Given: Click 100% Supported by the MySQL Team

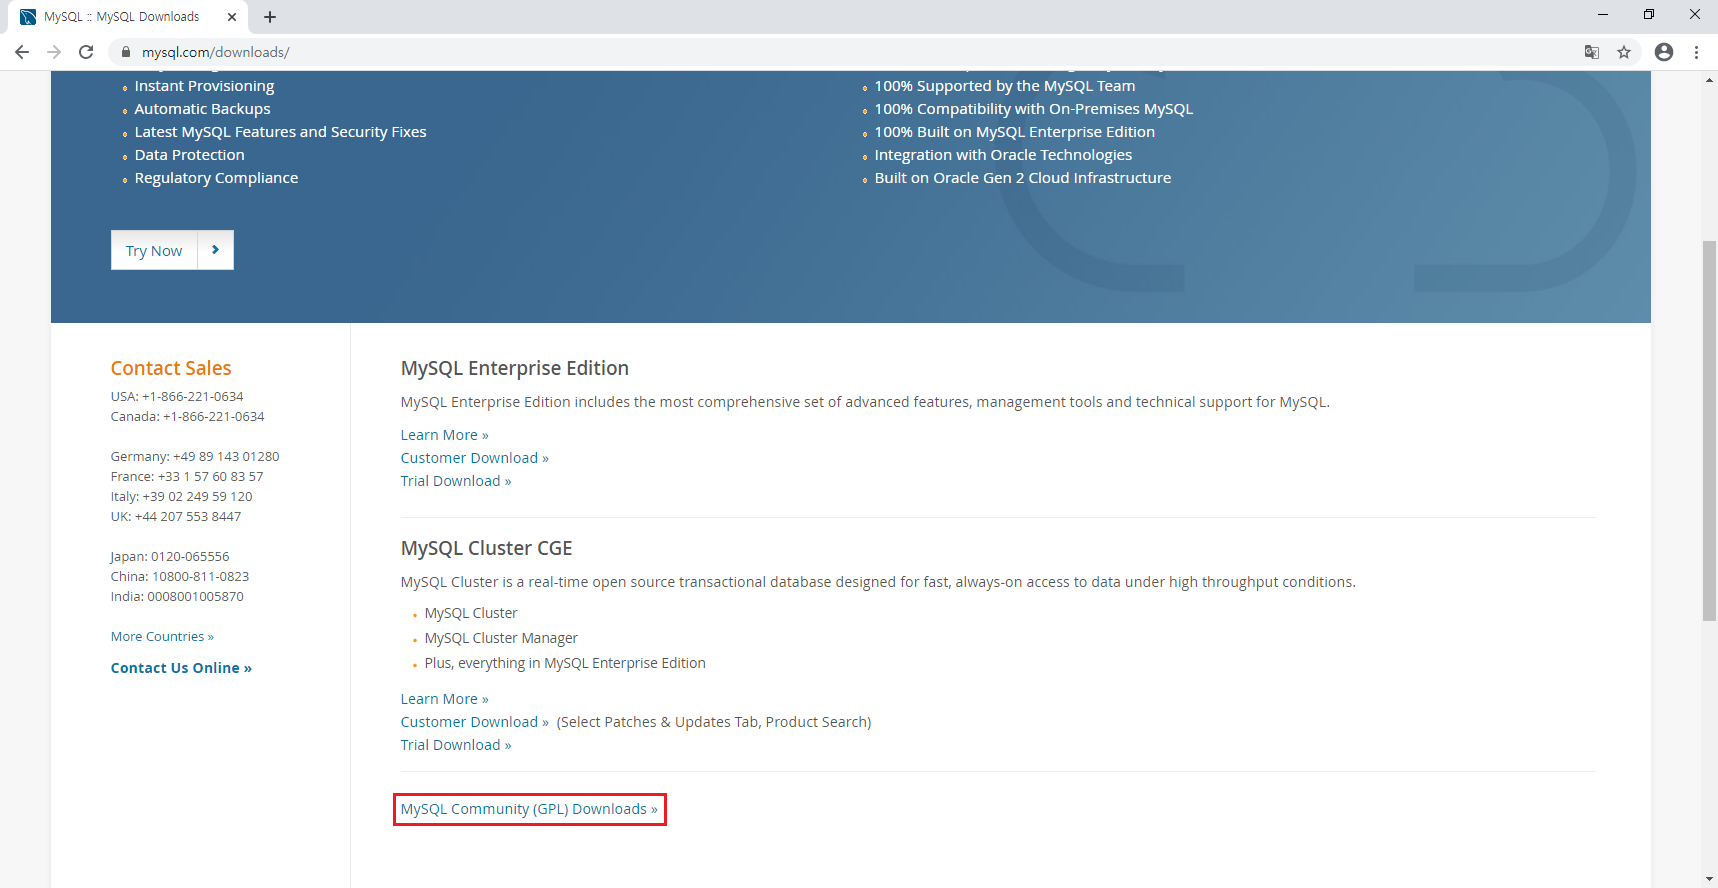Looking at the screenshot, I should [x=1005, y=86].
